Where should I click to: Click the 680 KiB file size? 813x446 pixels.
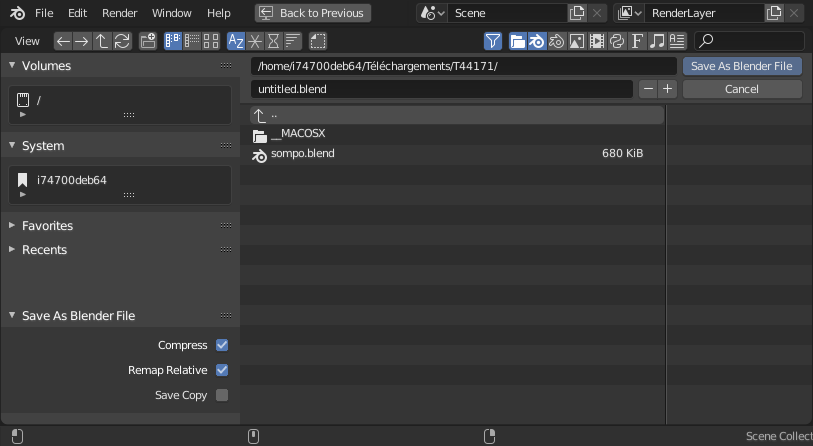click(622, 153)
